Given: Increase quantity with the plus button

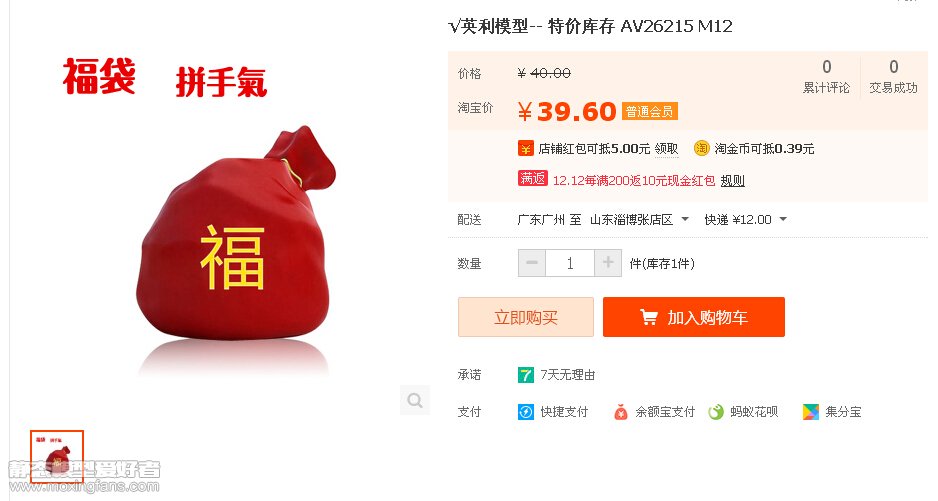Looking at the screenshot, I should (x=608, y=263).
